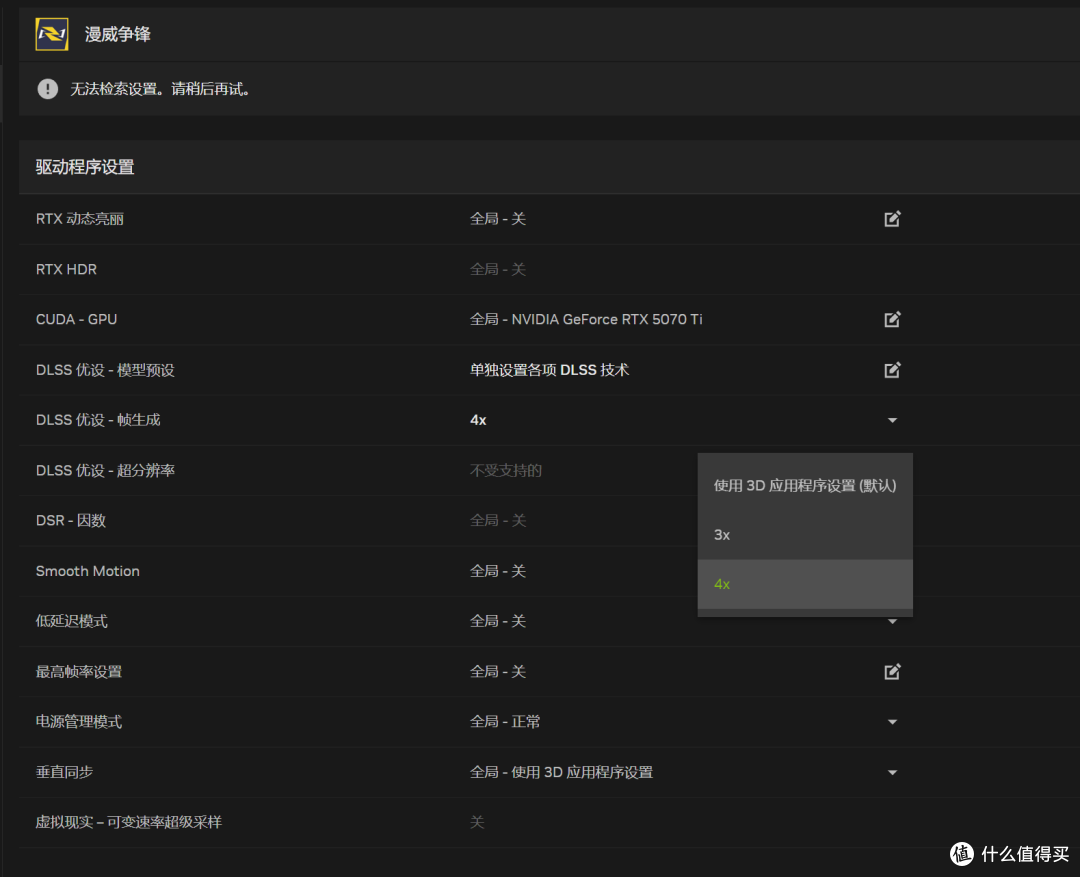Click 单独设置各项 DLSS 技术 value

pyautogui.click(x=550, y=370)
